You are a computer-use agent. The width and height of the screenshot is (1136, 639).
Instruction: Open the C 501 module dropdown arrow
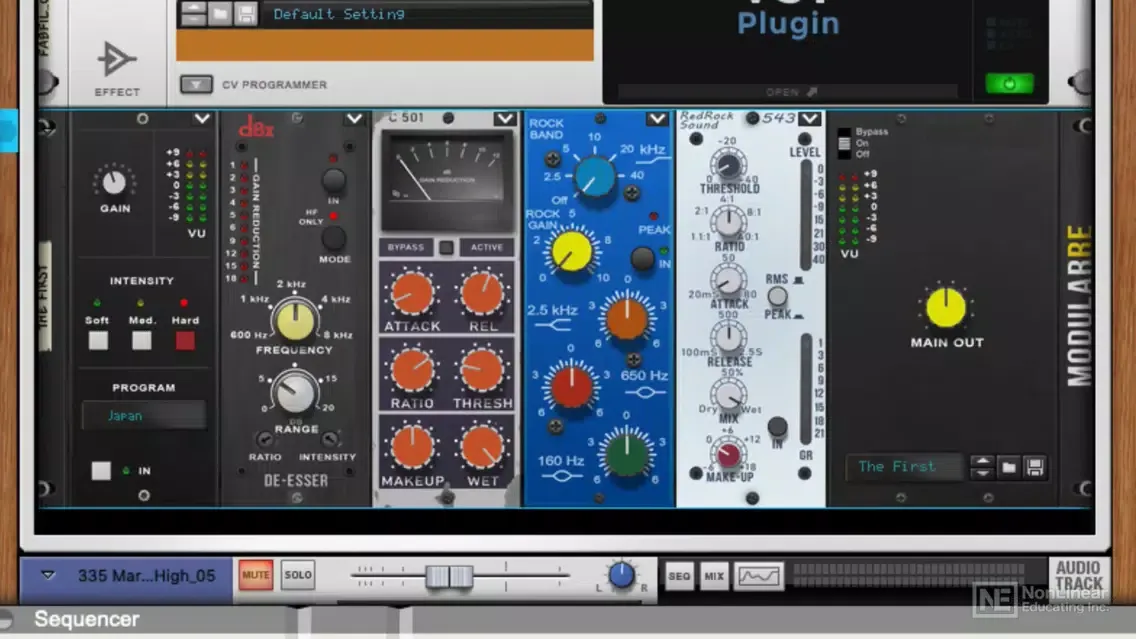tap(505, 118)
